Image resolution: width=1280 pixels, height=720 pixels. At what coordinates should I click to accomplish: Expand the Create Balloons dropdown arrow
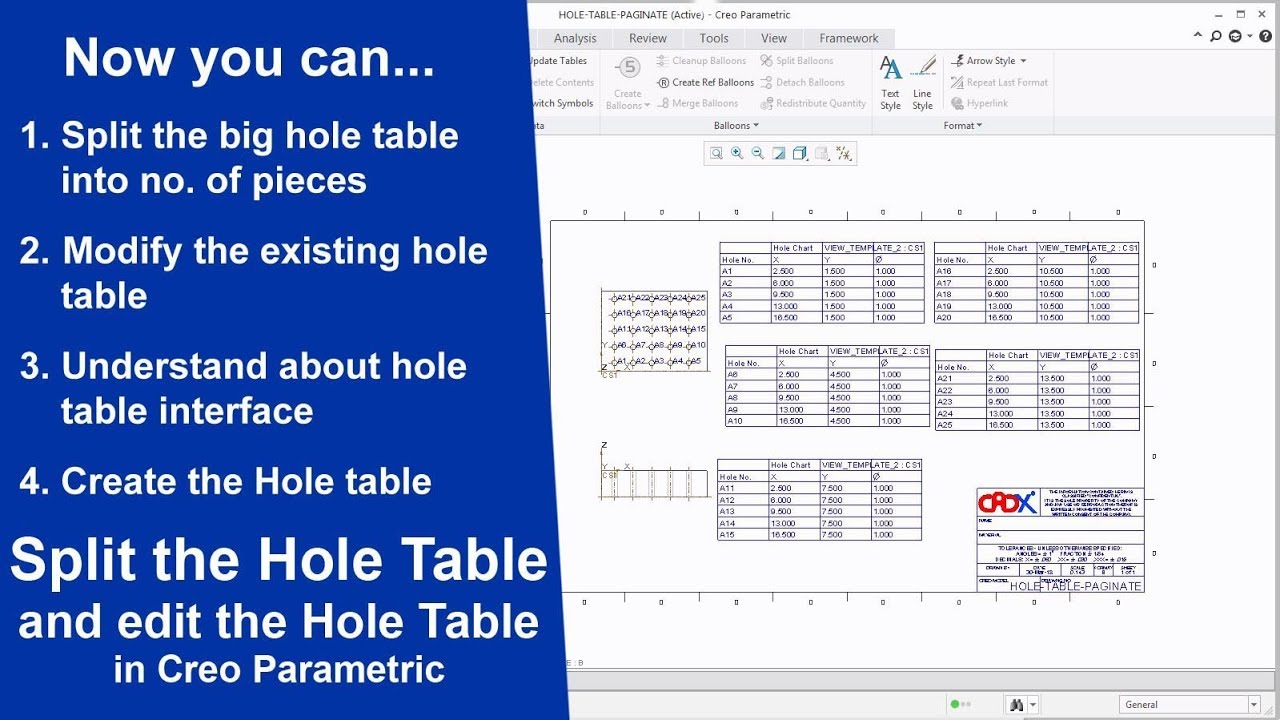647,106
